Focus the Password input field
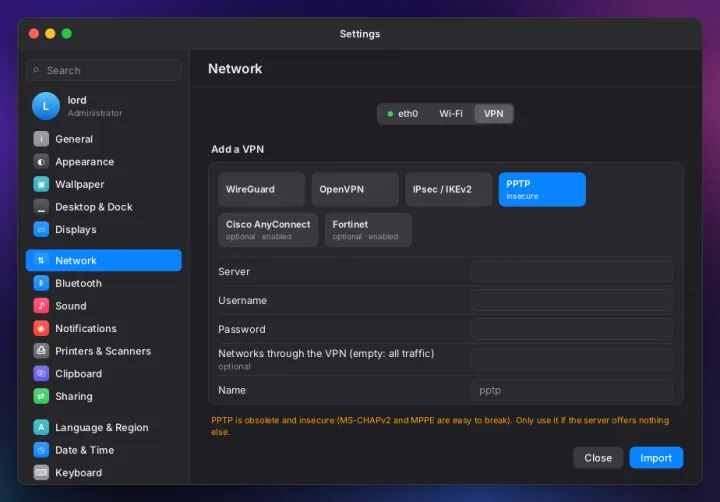 572,329
